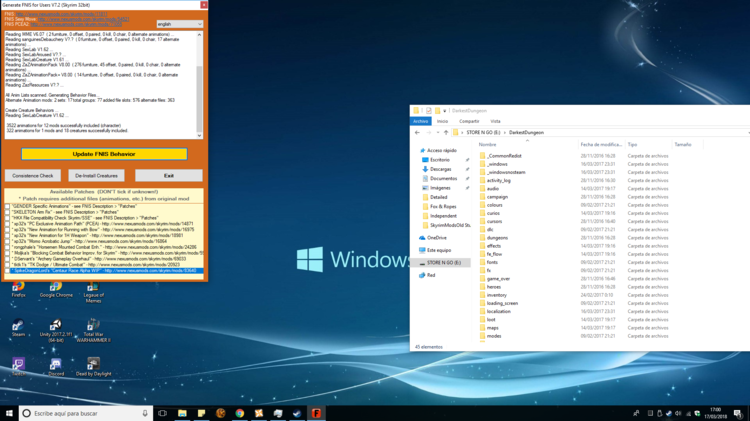Select the dungeons folder icon

click(x=483, y=238)
